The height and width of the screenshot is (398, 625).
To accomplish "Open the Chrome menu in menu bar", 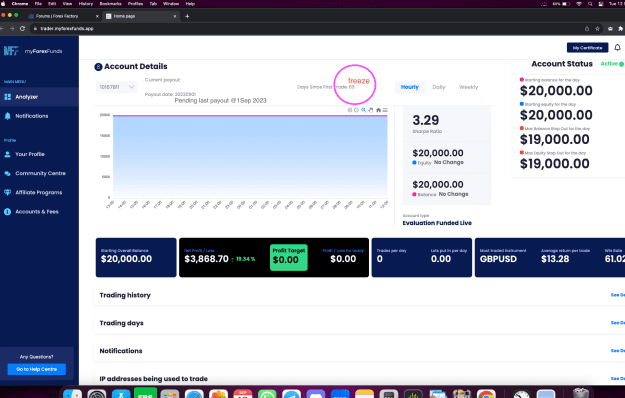I will (20, 4).
